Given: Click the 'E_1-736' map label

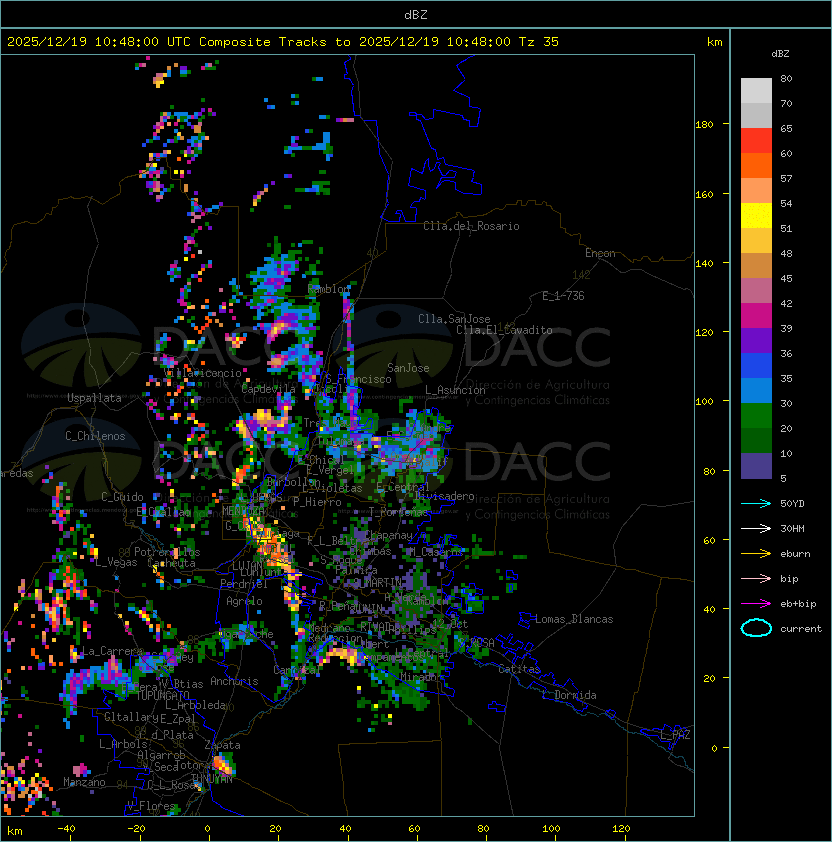Looking at the screenshot, I should tap(563, 296).
